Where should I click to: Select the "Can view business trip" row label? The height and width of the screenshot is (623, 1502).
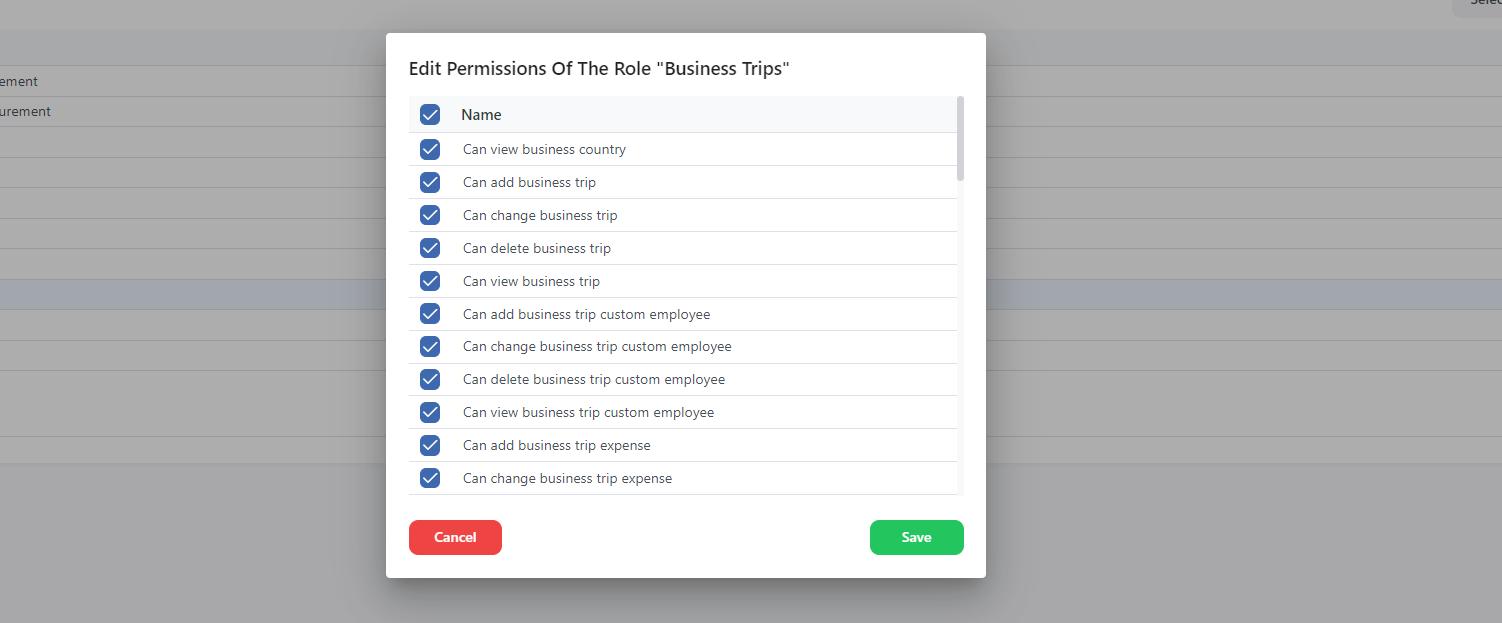[x=531, y=281]
